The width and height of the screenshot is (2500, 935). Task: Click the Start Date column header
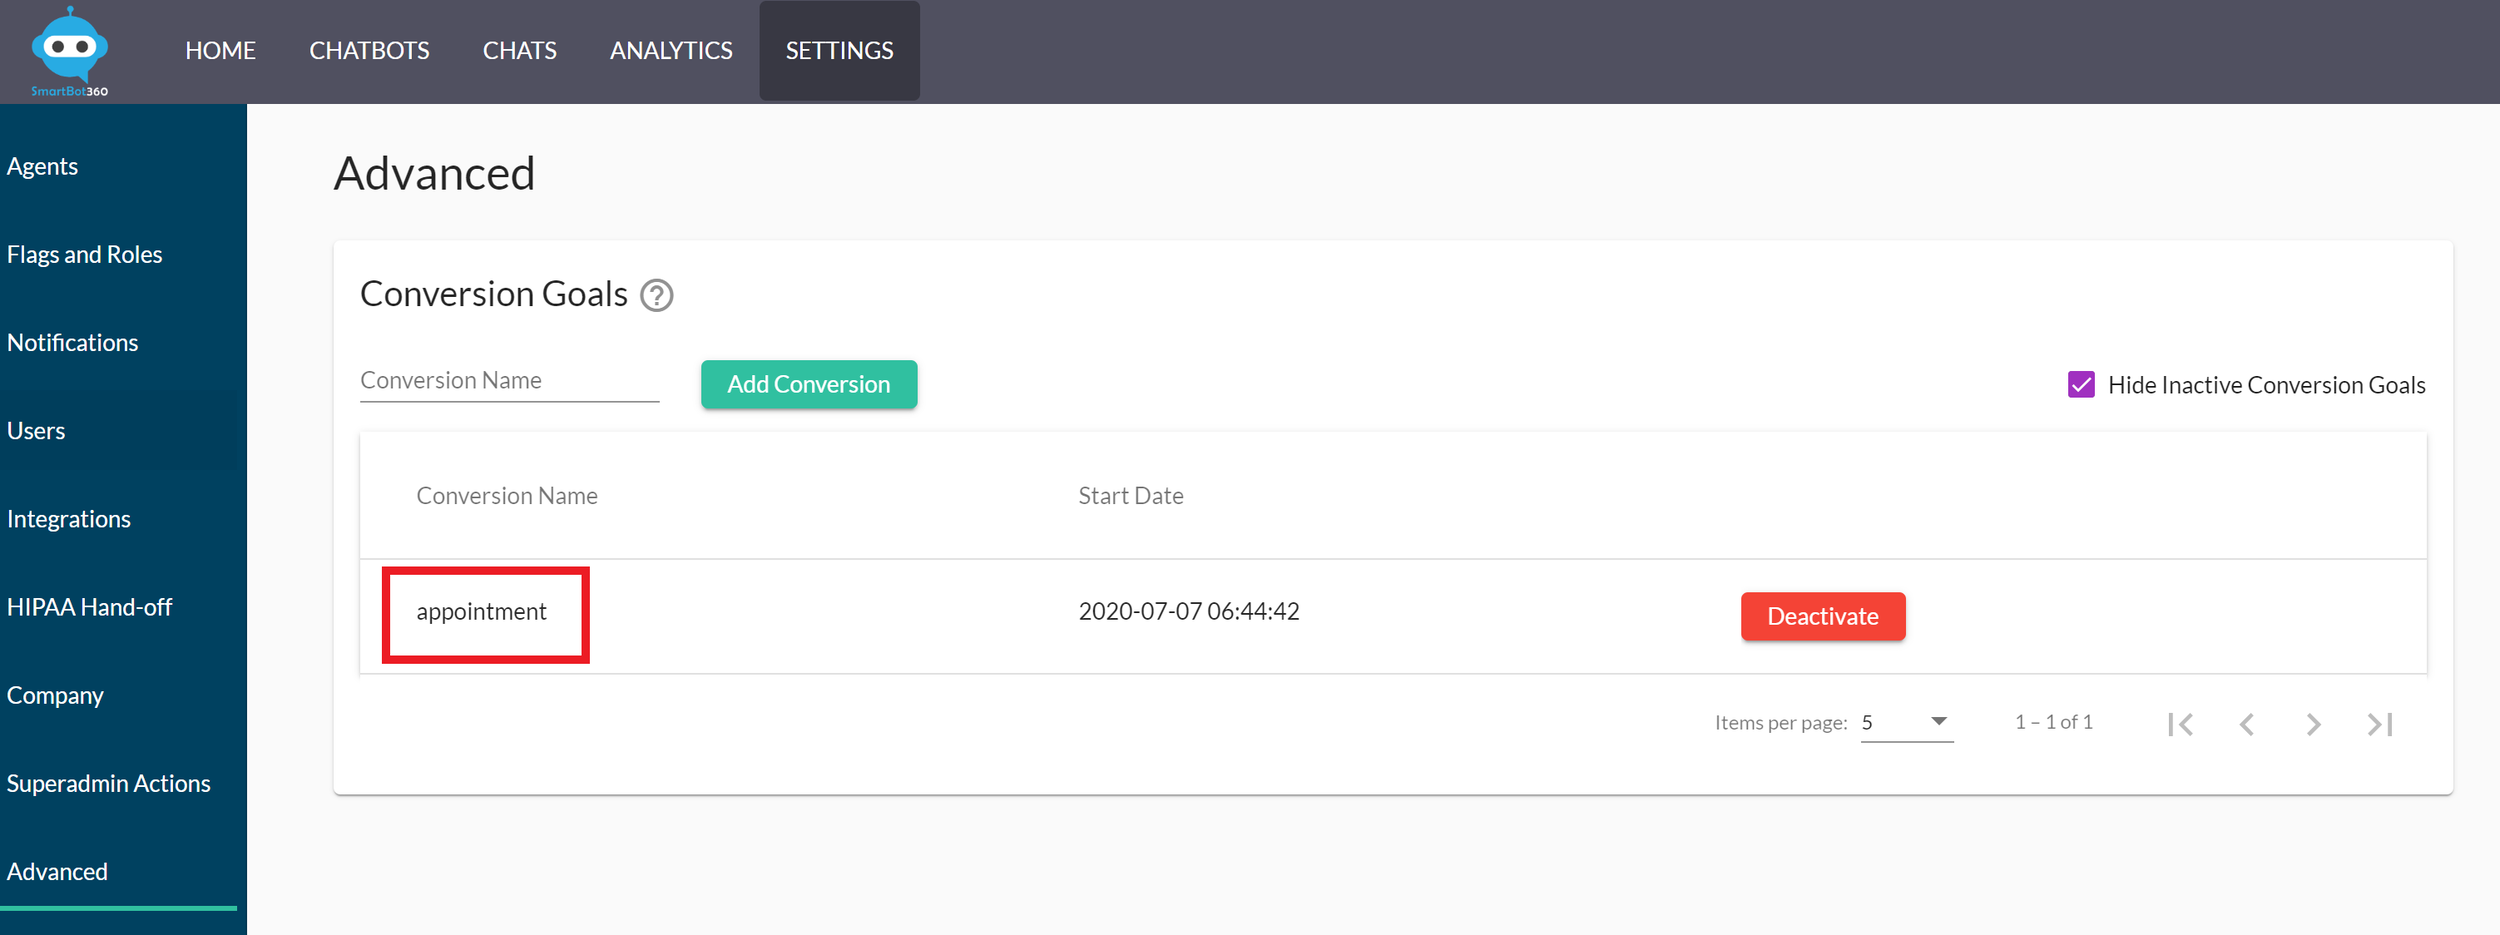coord(1130,496)
